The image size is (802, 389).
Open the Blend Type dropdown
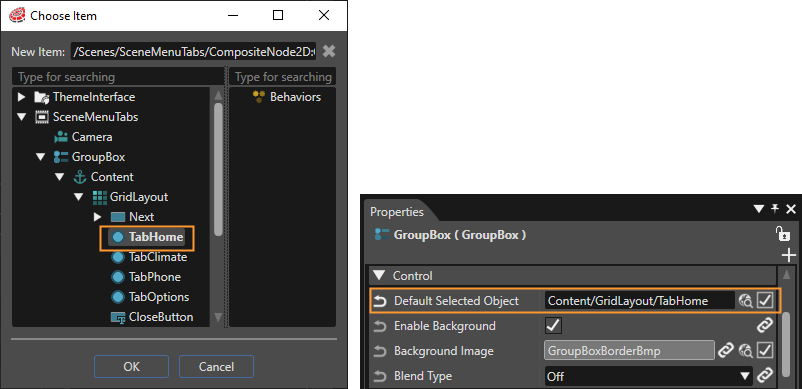point(648,376)
